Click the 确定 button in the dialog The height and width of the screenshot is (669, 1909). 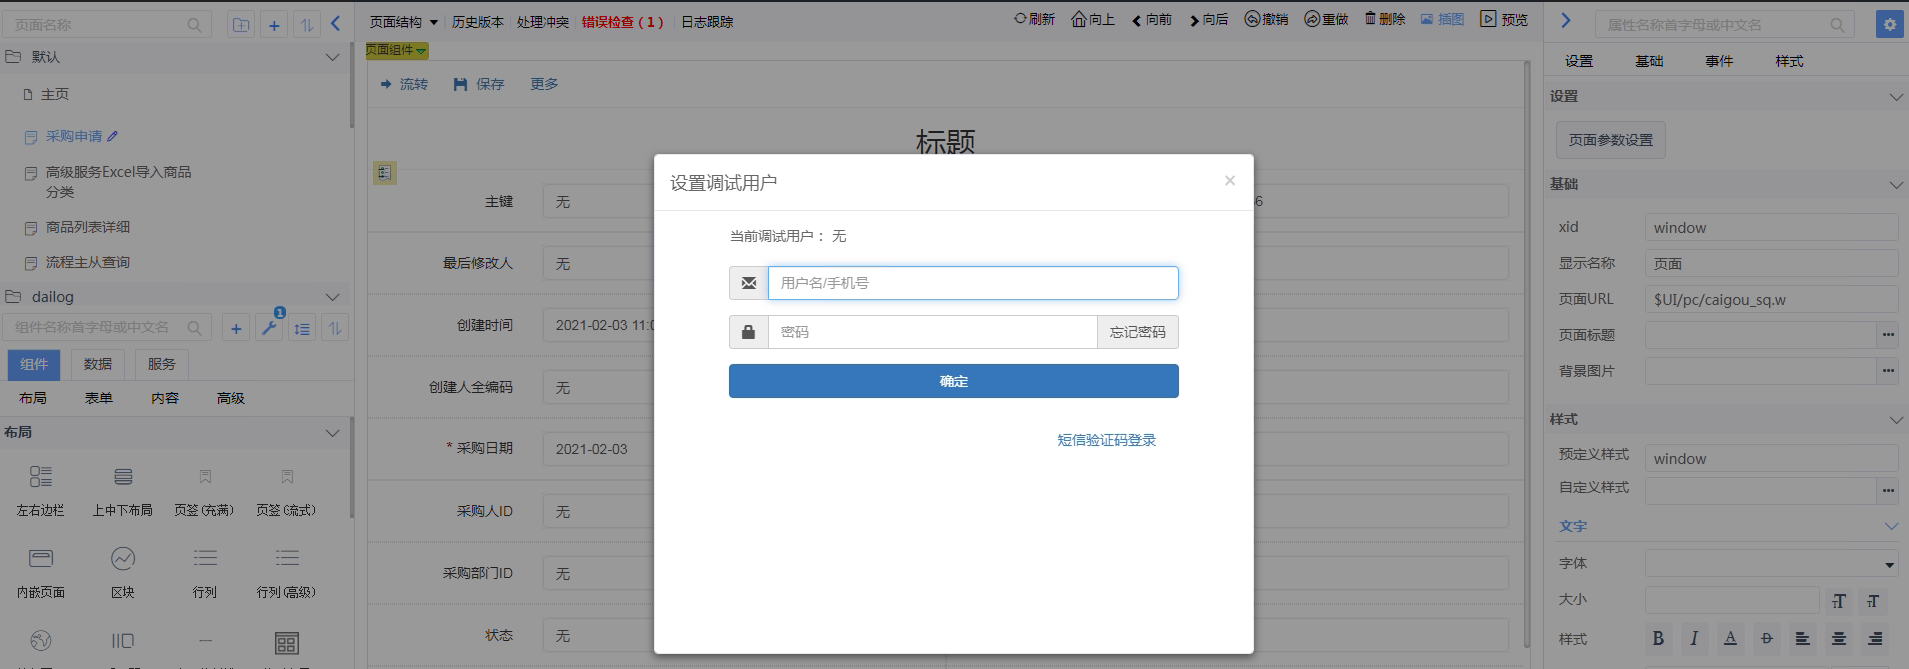pos(953,381)
